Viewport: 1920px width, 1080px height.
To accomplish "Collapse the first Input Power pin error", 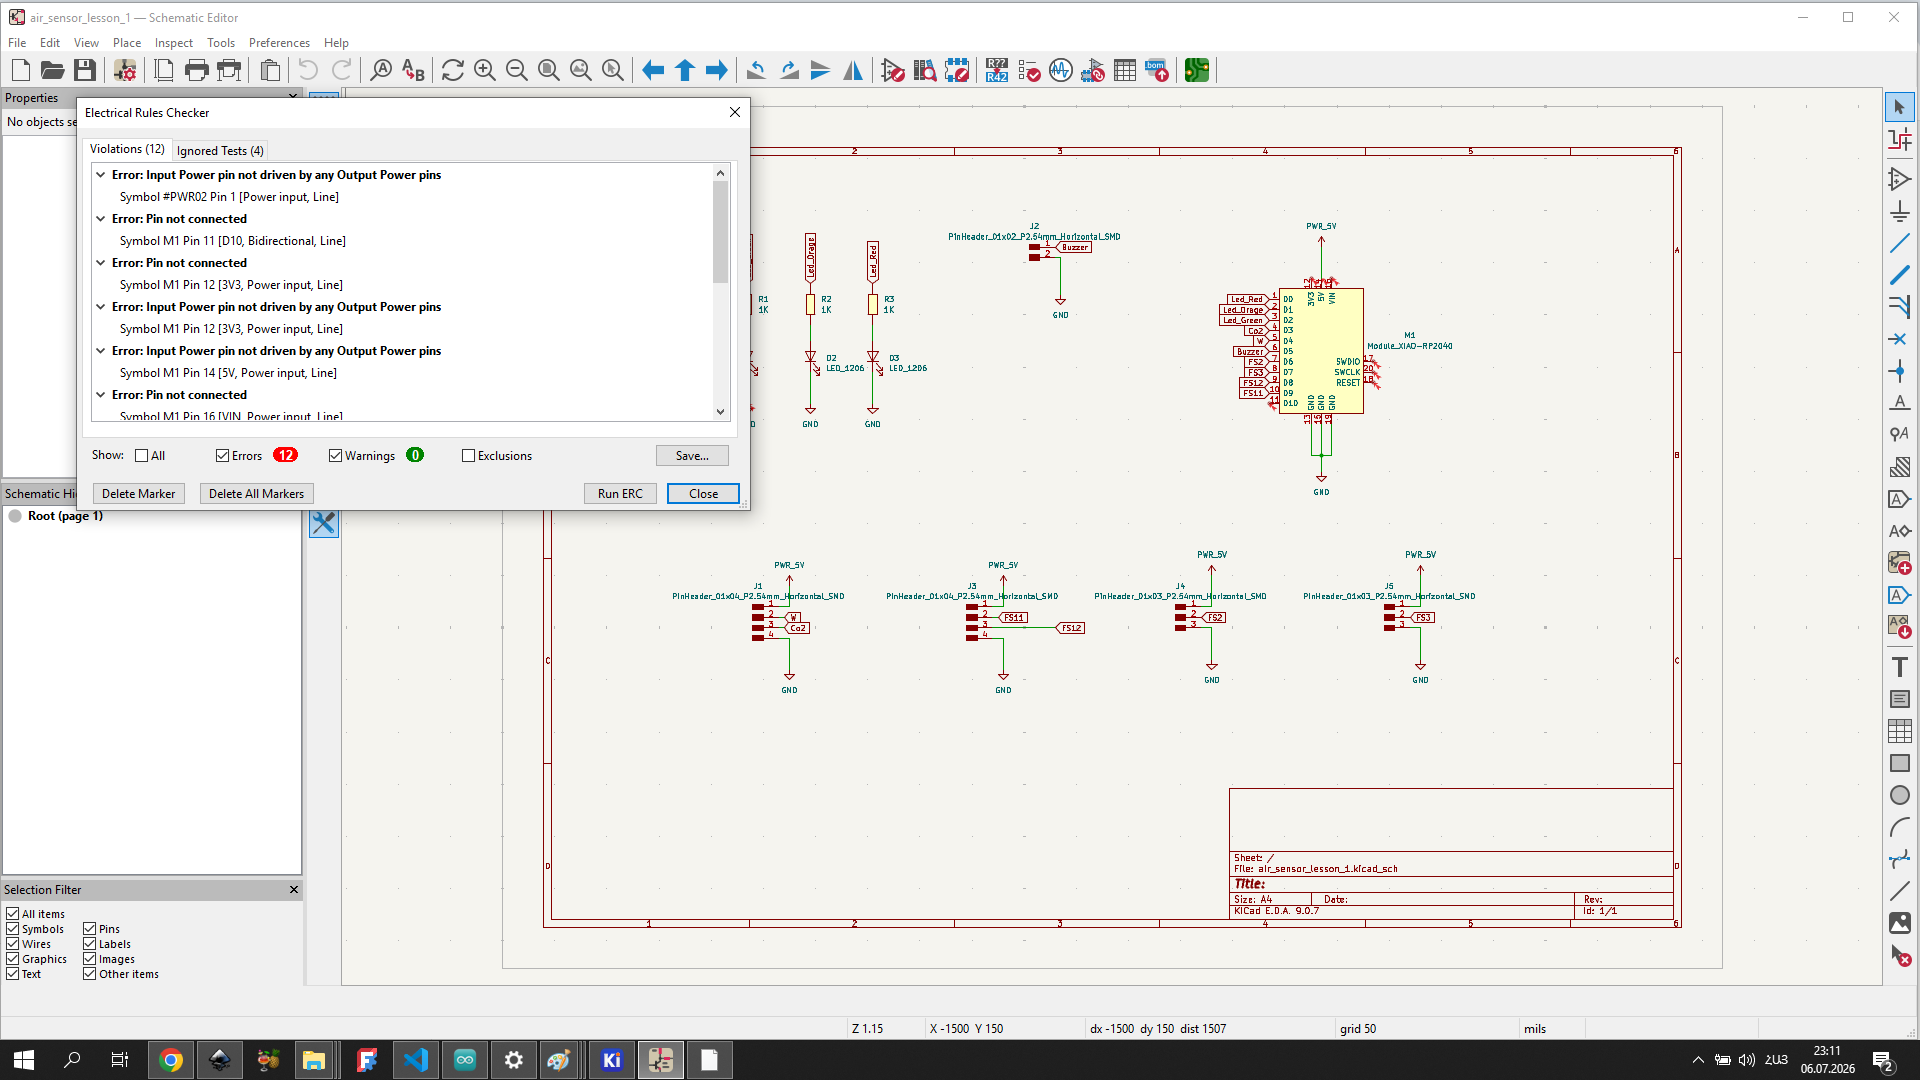I will [x=101, y=175].
